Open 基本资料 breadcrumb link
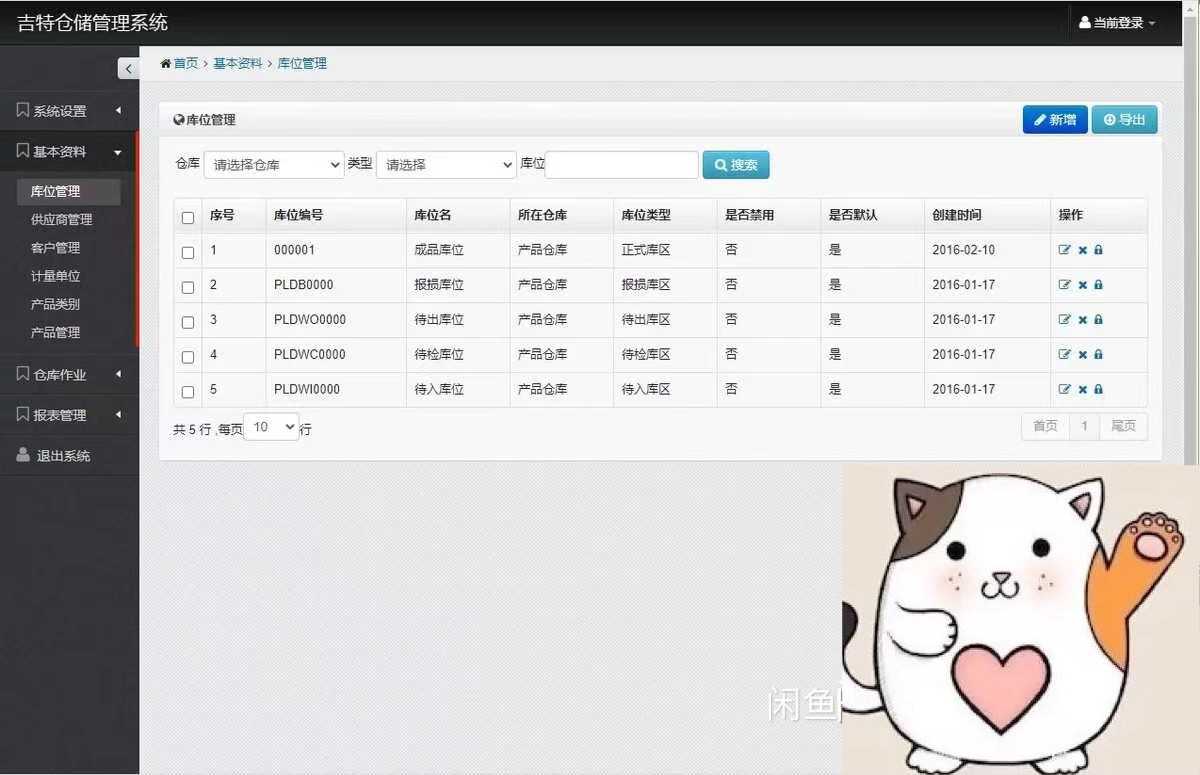The height and width of the screenshot is (775, 1200). tap(238, 63)
